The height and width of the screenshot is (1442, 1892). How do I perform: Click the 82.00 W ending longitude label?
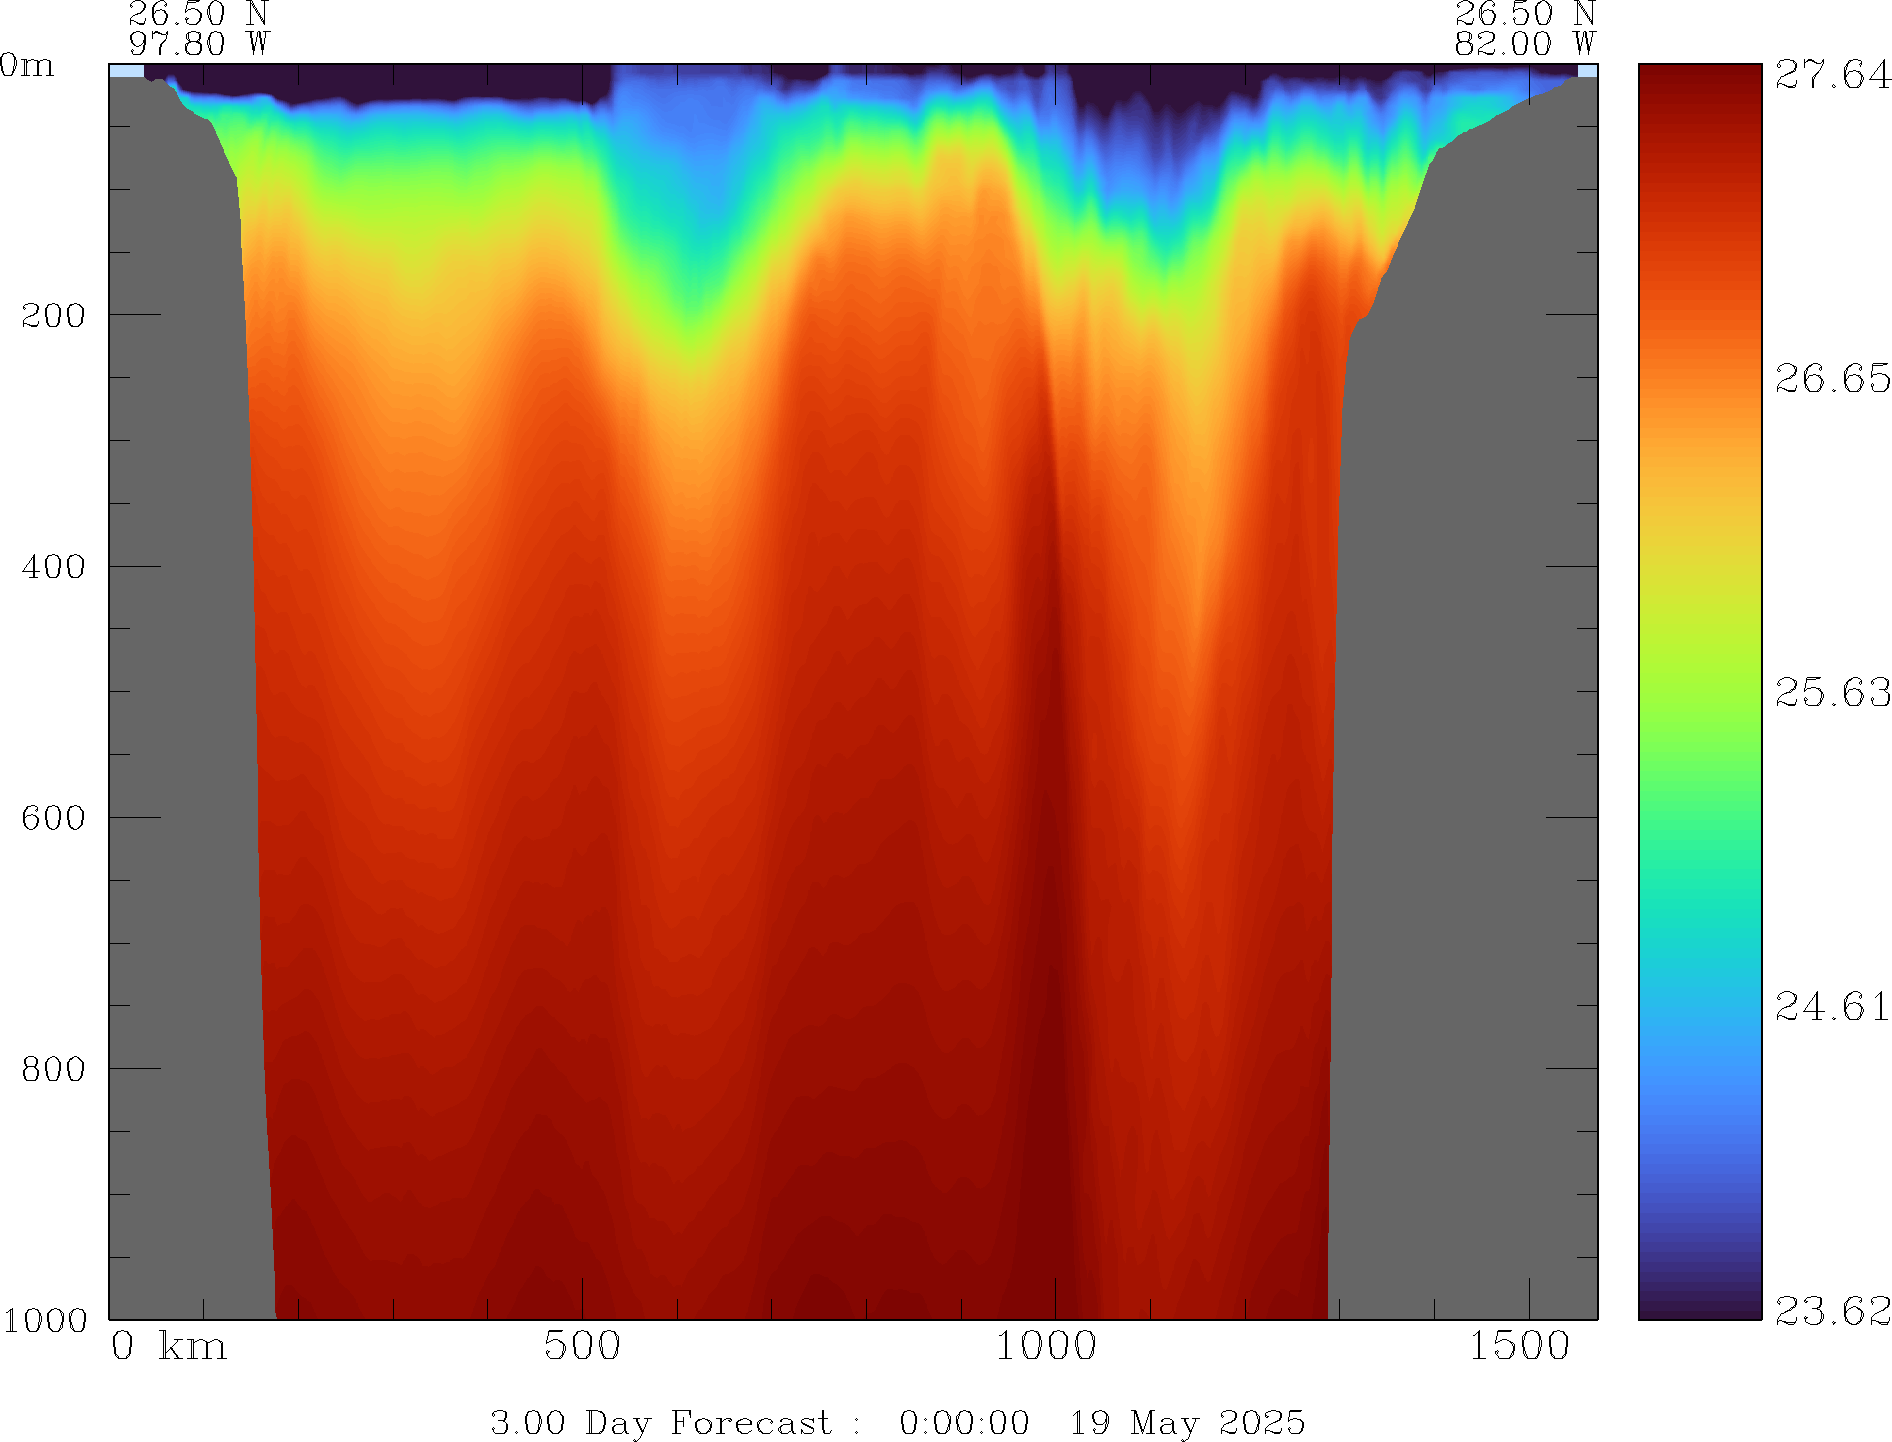click(x=1524, y=44)
